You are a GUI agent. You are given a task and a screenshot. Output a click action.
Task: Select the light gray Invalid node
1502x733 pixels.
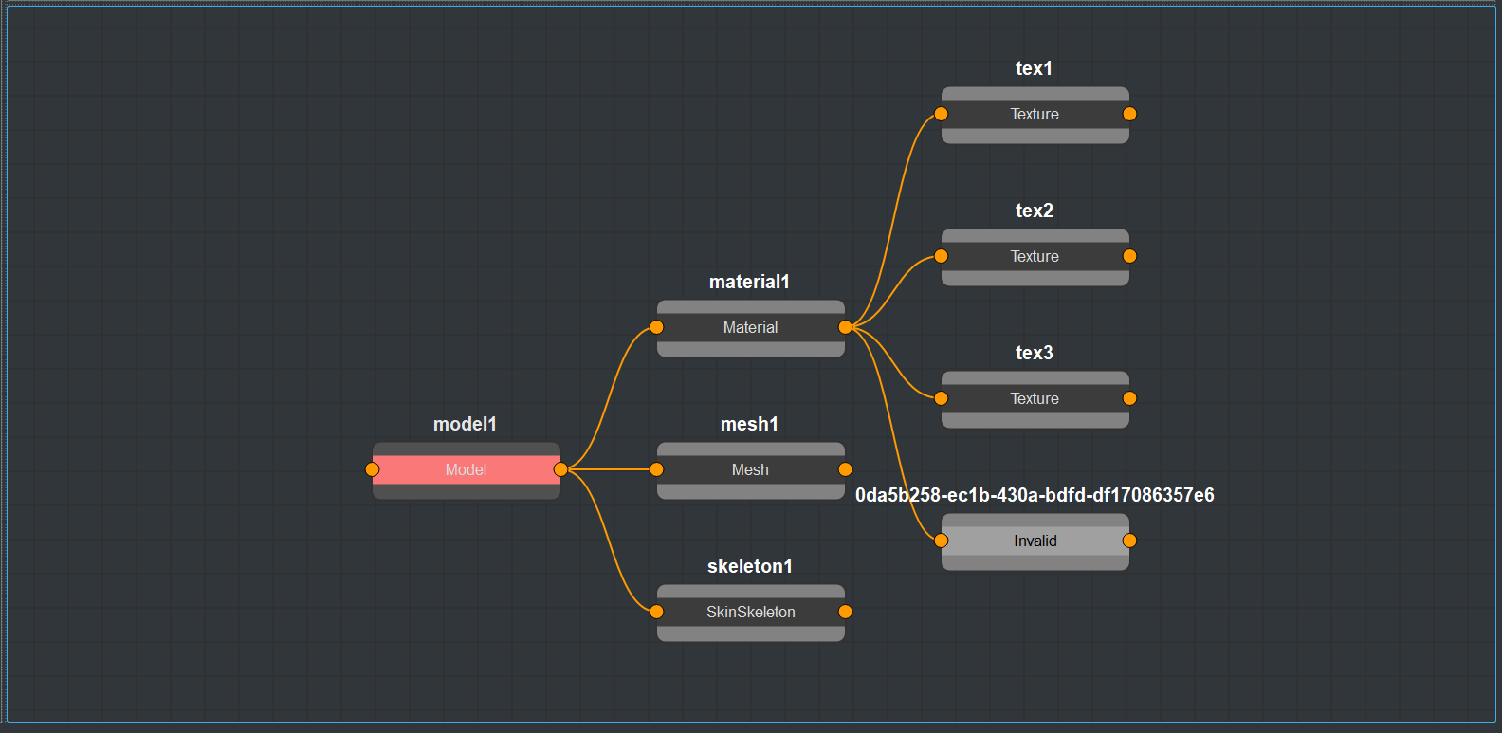coord(1035,541)
